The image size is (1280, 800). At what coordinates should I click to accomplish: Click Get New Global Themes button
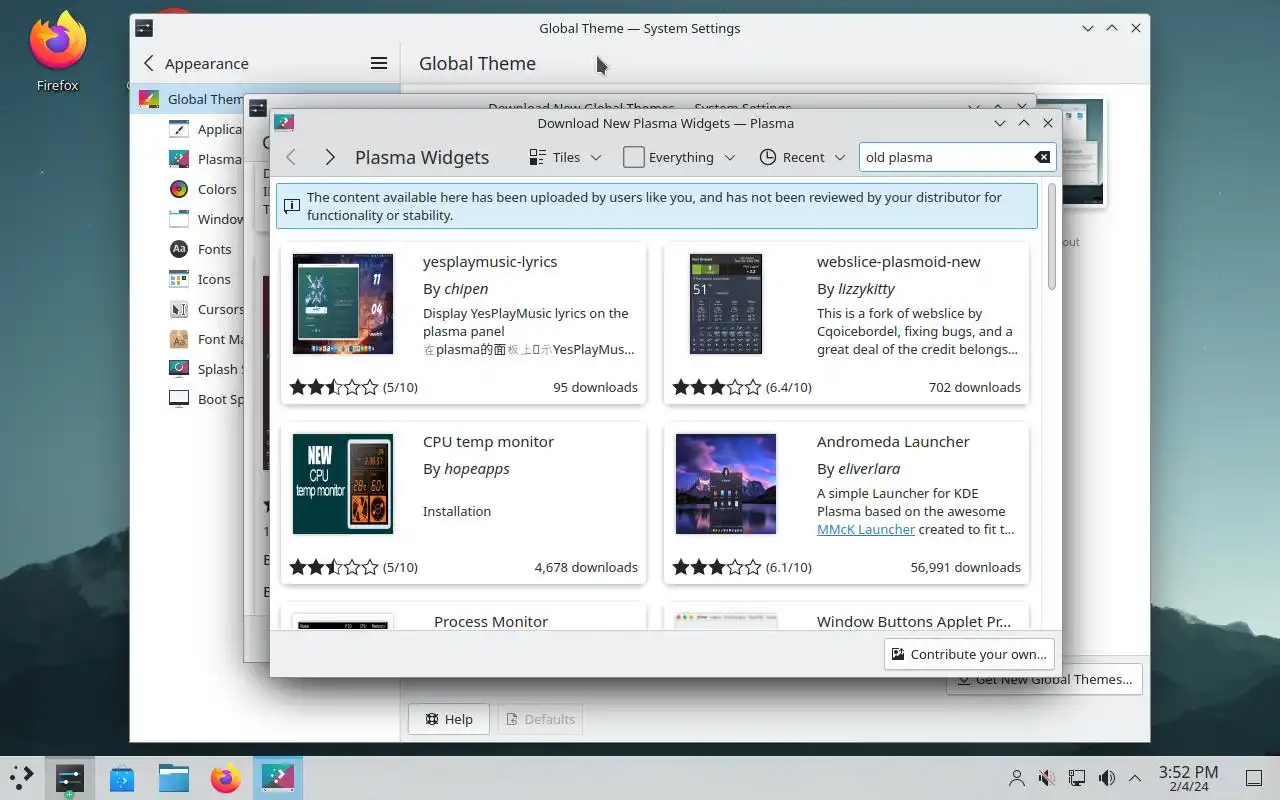point(1044,679)
